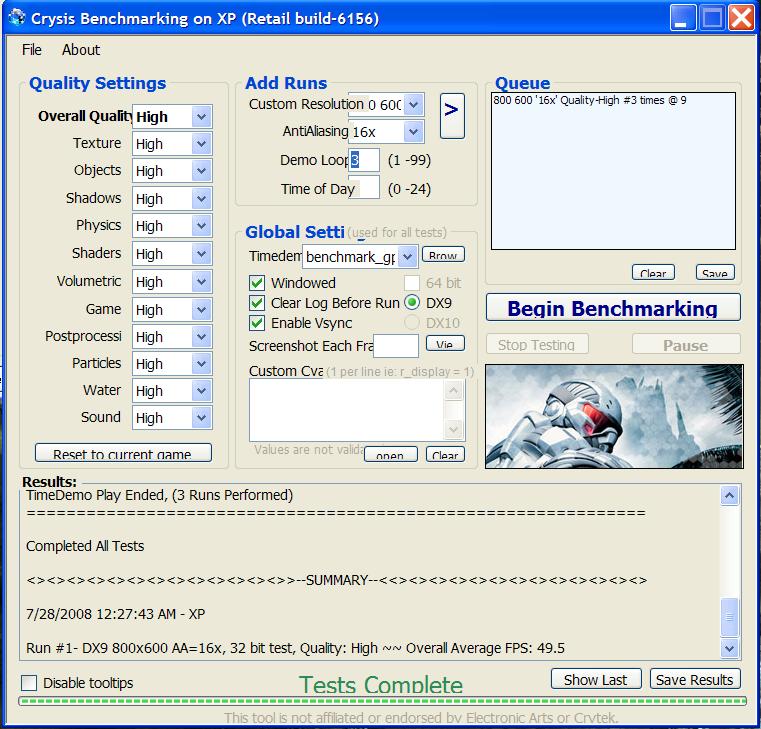Open the Custom Resolution dropdown

[x=414, y=104]
